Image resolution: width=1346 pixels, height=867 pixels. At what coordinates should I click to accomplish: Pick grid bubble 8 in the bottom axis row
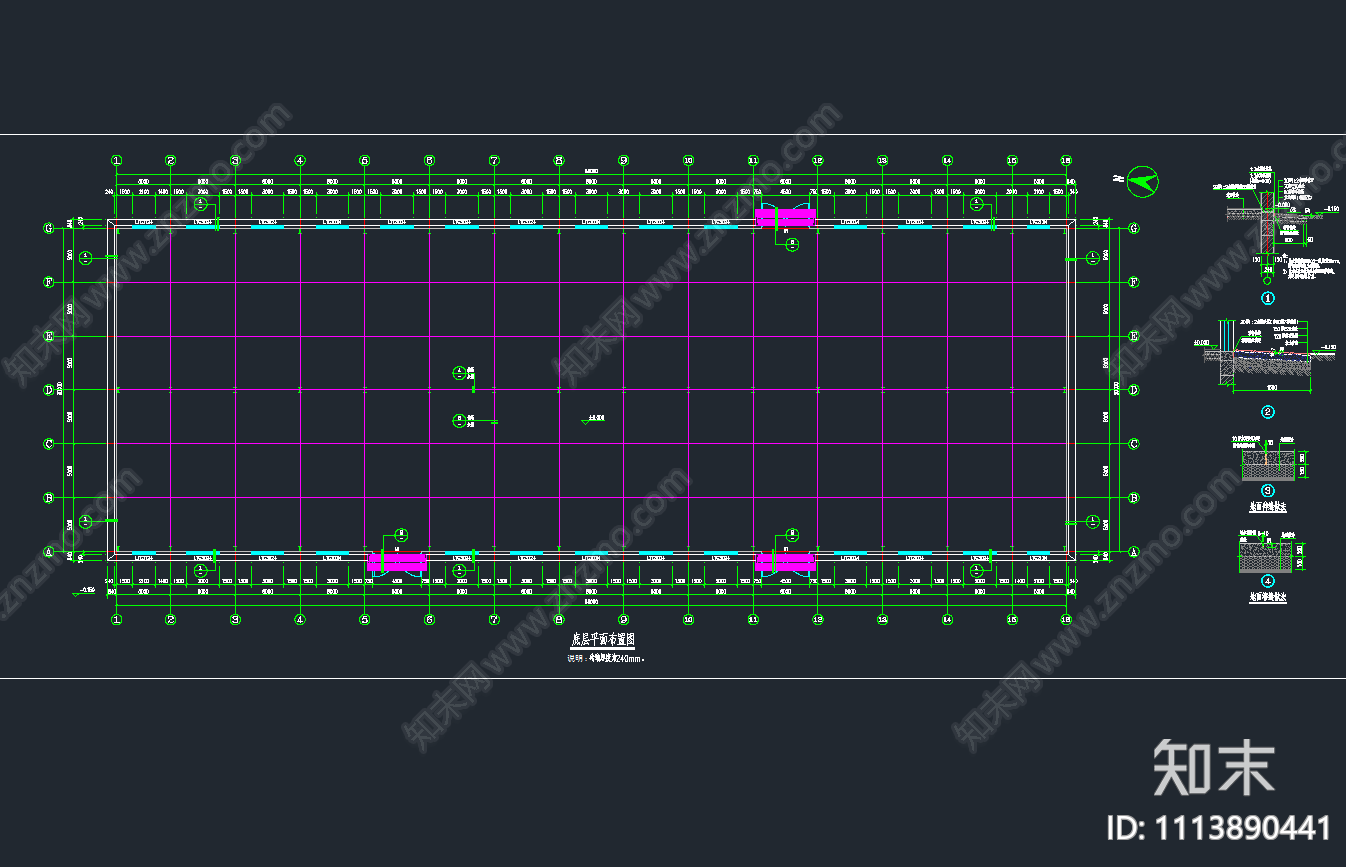point(559,620)
